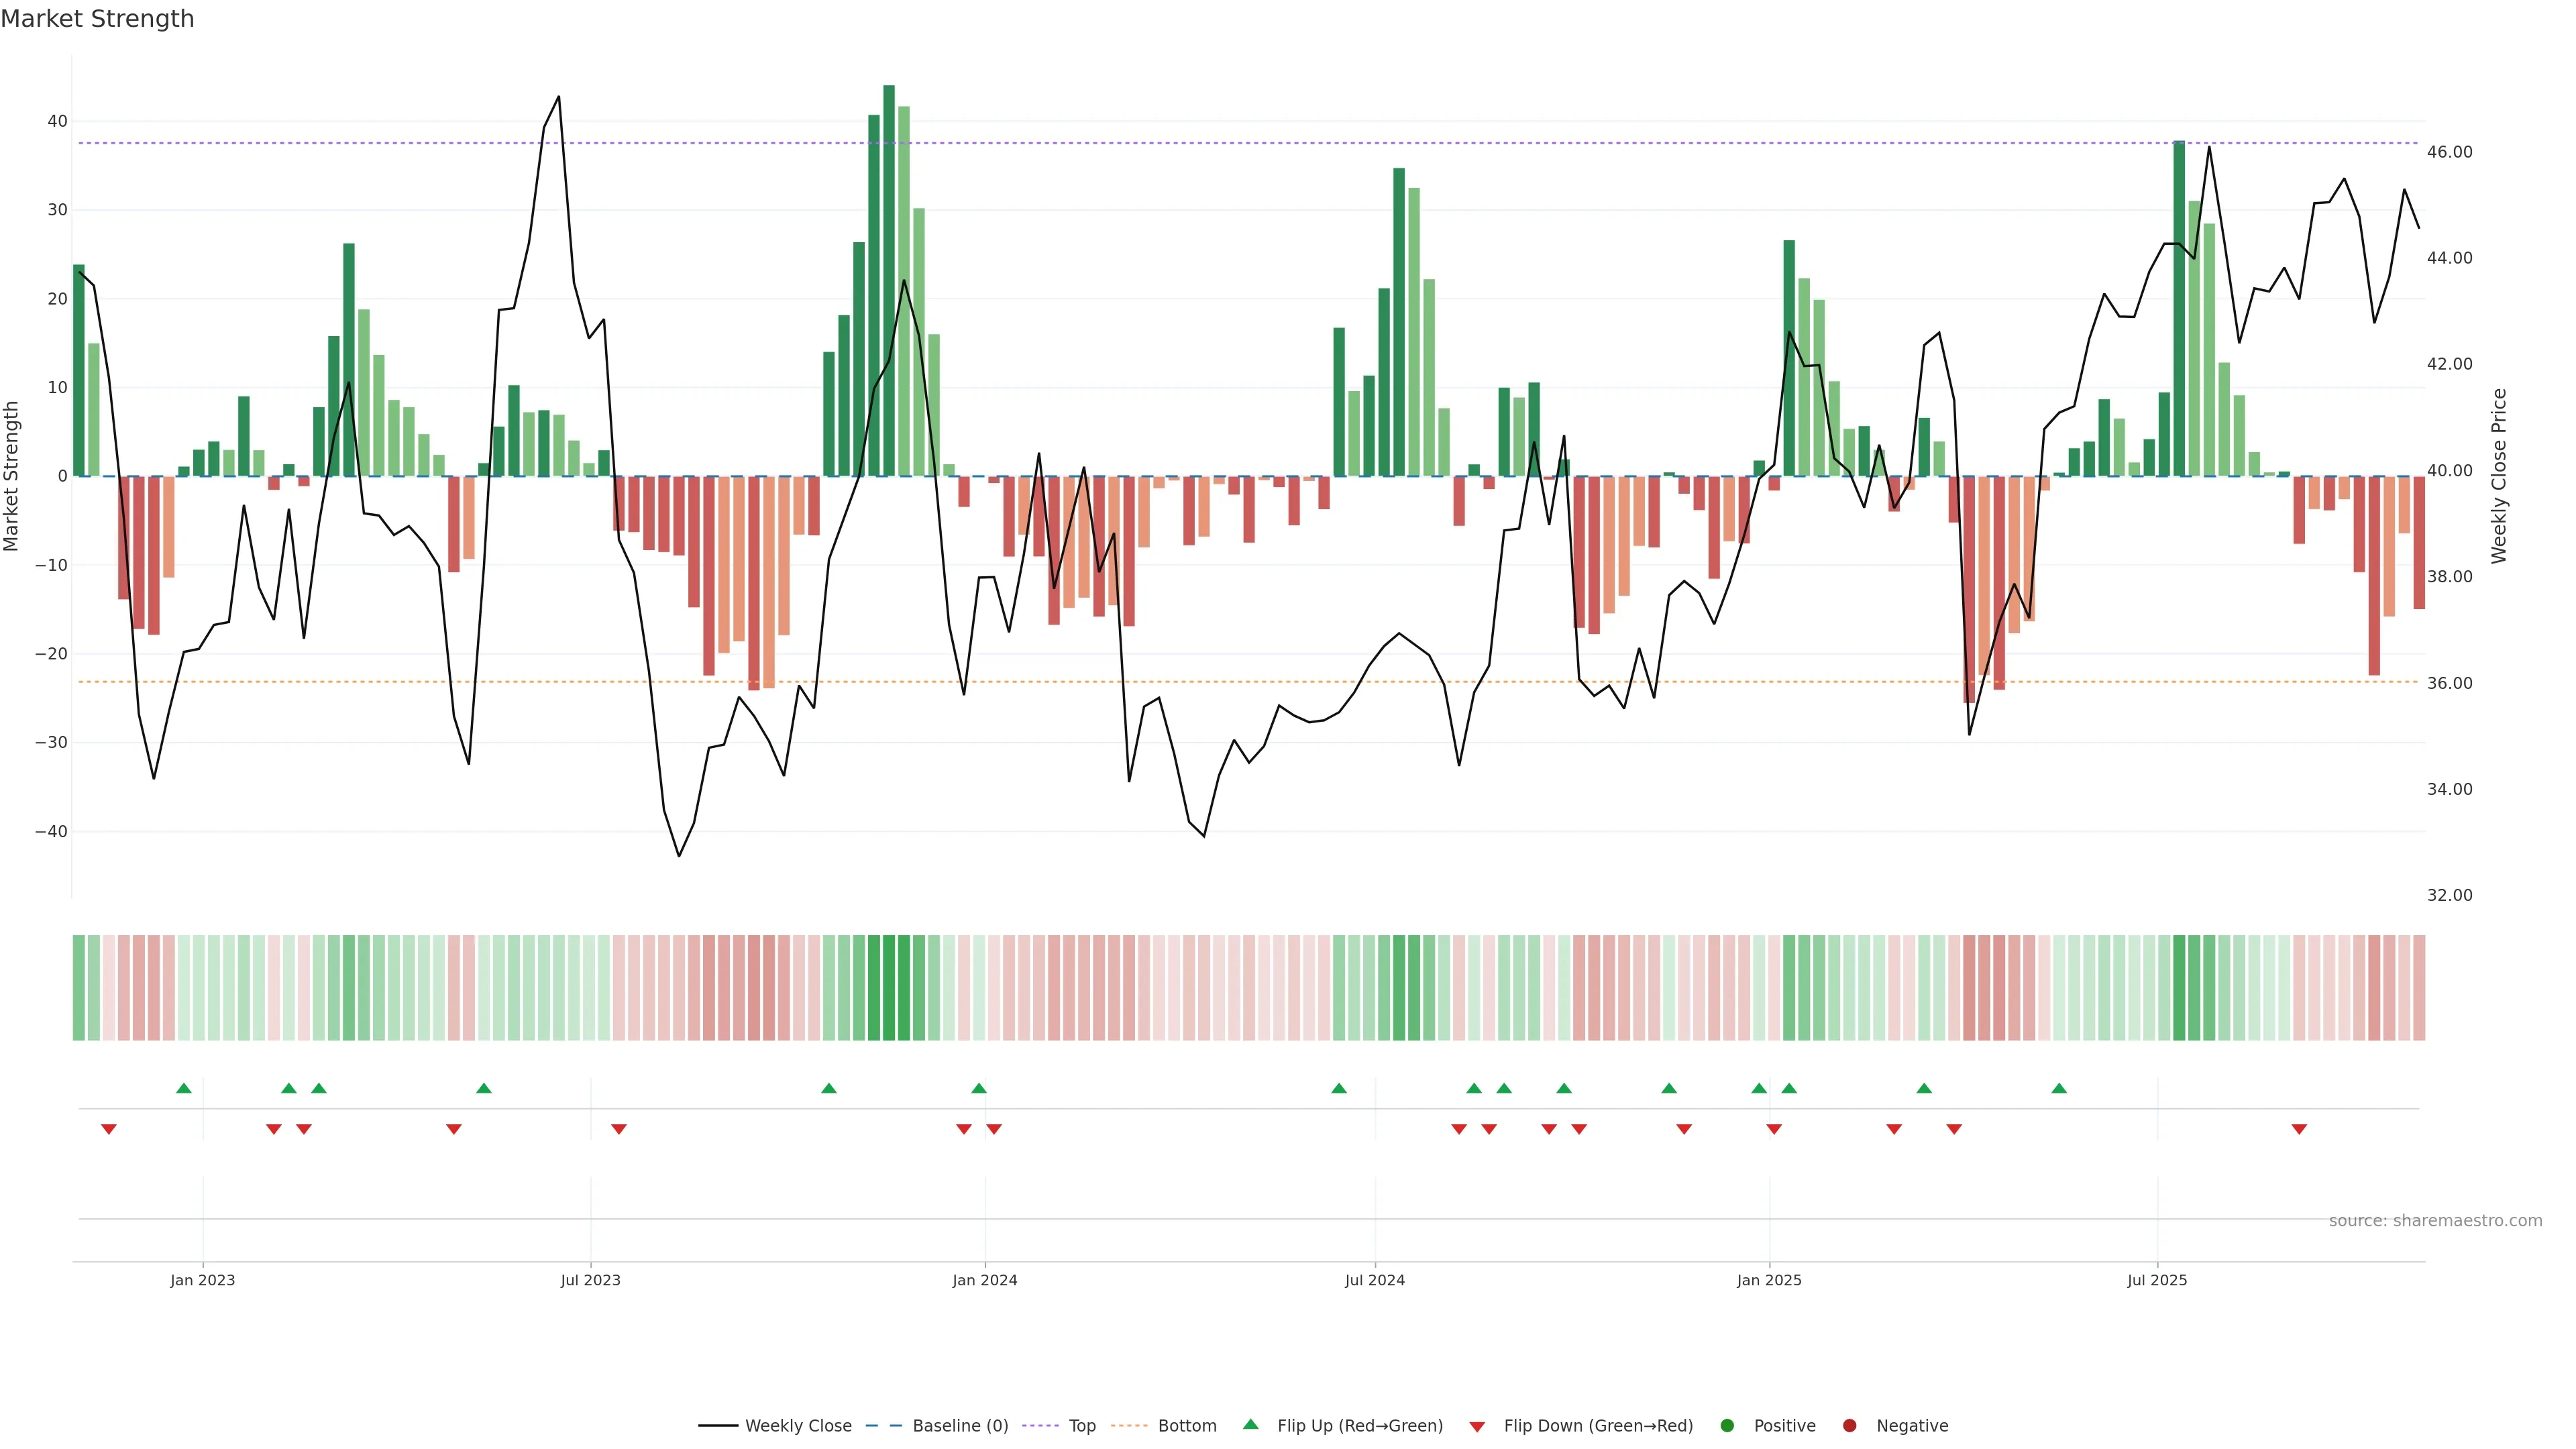Click the darkest green heatmap cell before Jan 2024
This screenshot has height=1449, width=2576.
(x=889, y=988)
